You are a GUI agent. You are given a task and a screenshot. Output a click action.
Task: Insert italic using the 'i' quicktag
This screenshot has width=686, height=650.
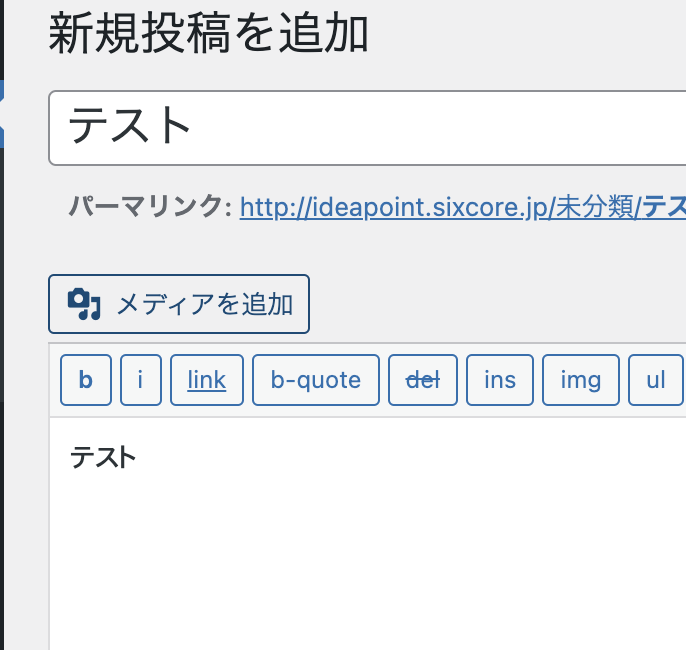pyautogui.click(x=141, y=380)
